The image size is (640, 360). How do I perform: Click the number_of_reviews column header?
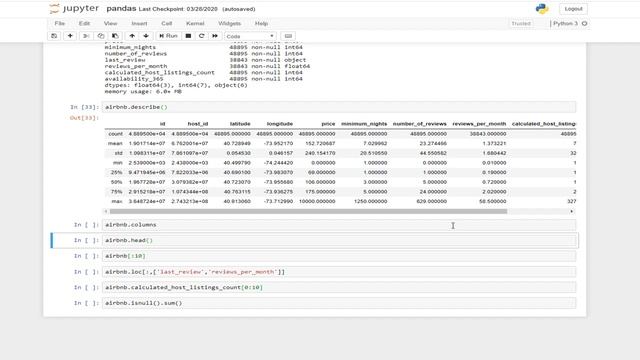[420, 124]
